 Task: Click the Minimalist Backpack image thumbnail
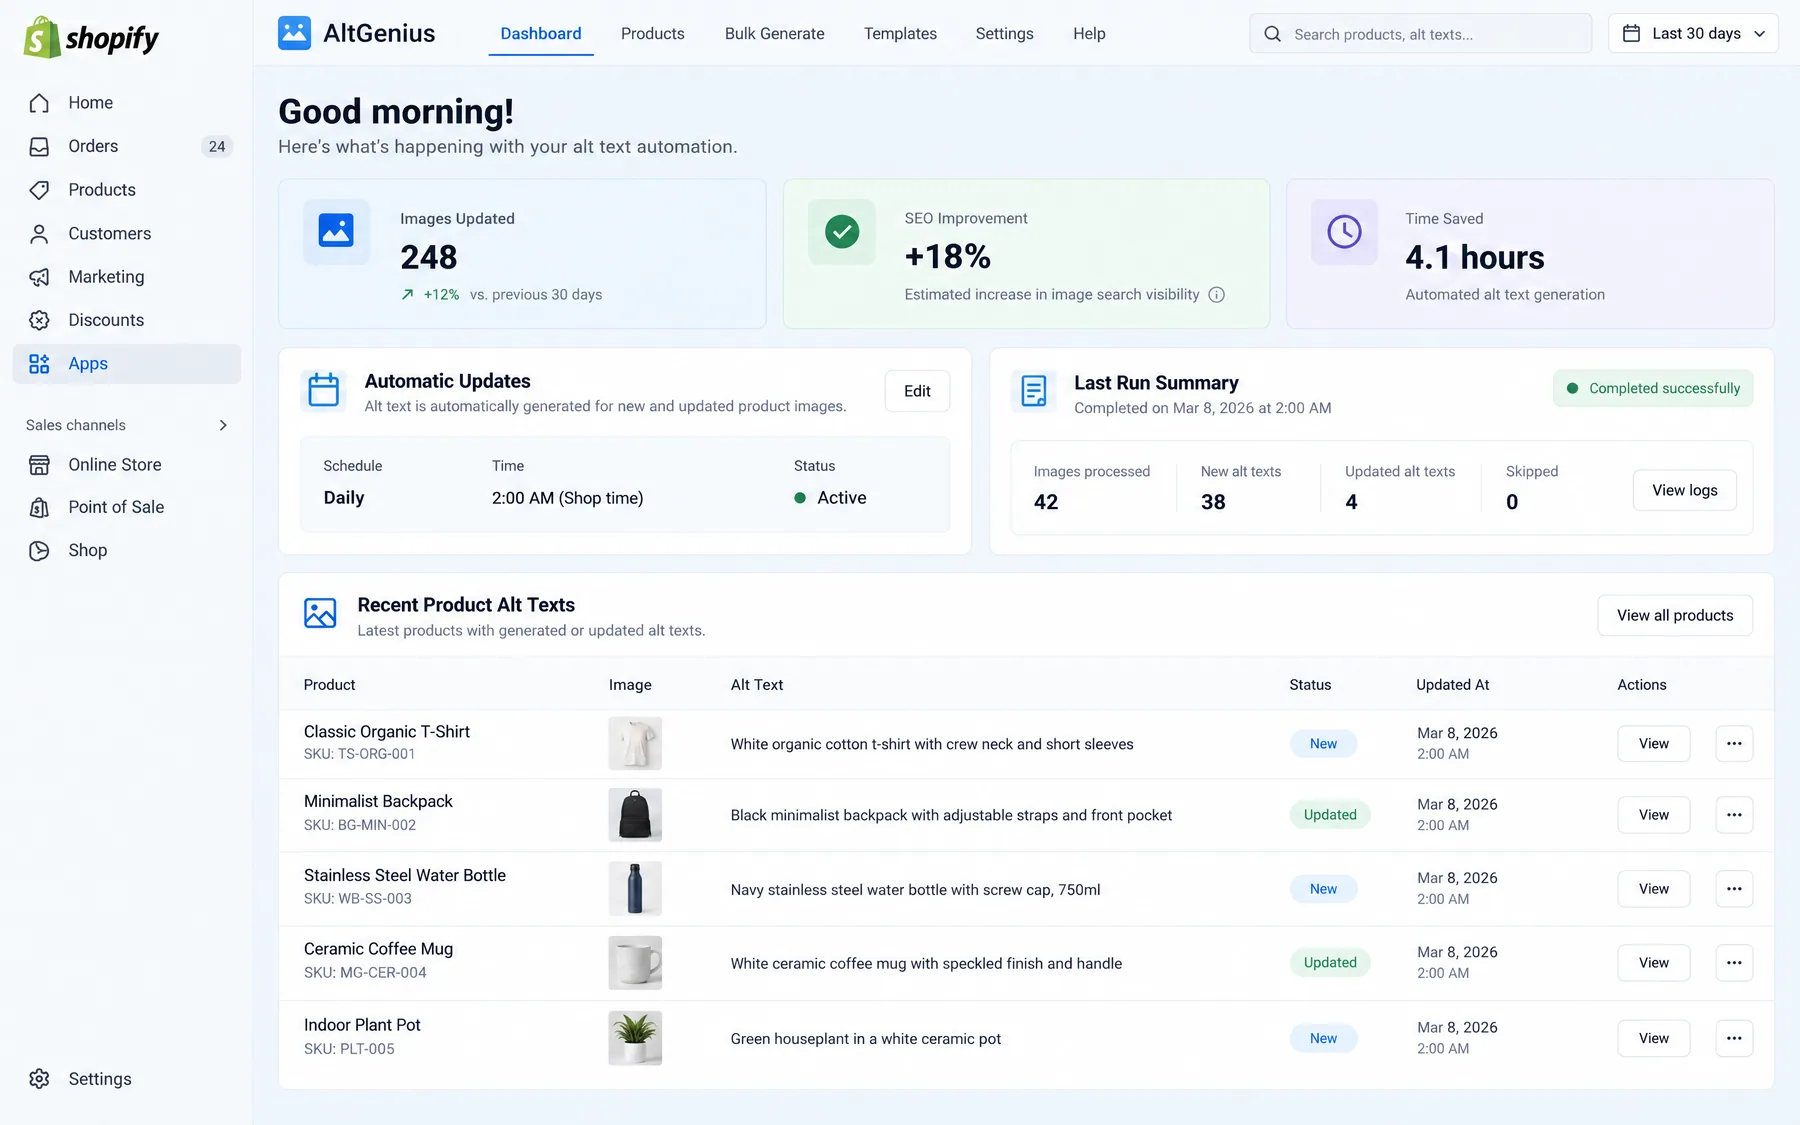click(635, 815)
